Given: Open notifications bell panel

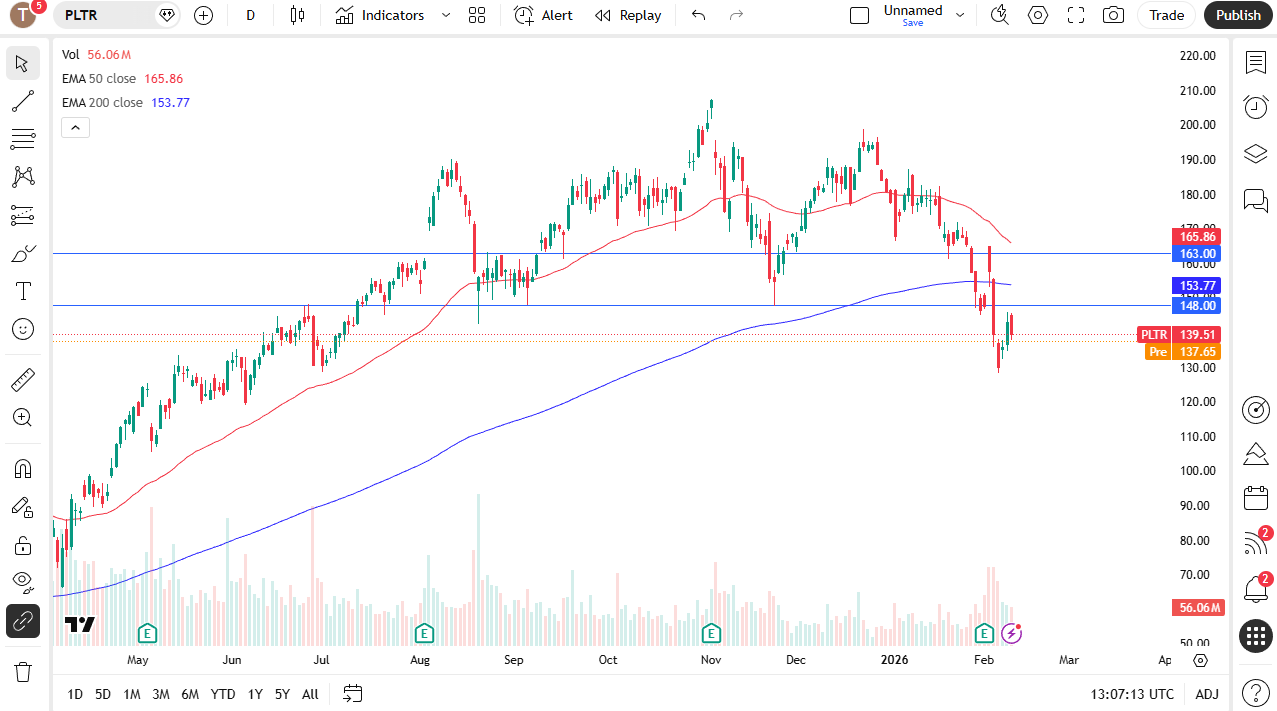Looking at the screenshot, I should tap(1256, 589).
